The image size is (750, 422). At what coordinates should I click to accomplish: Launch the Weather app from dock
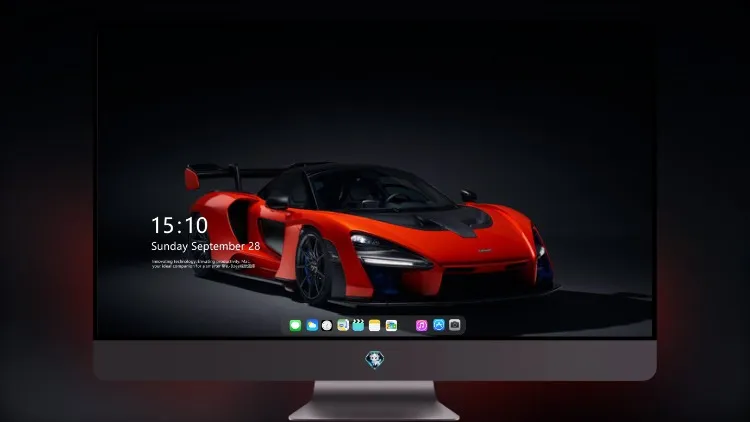coord(312,325)
